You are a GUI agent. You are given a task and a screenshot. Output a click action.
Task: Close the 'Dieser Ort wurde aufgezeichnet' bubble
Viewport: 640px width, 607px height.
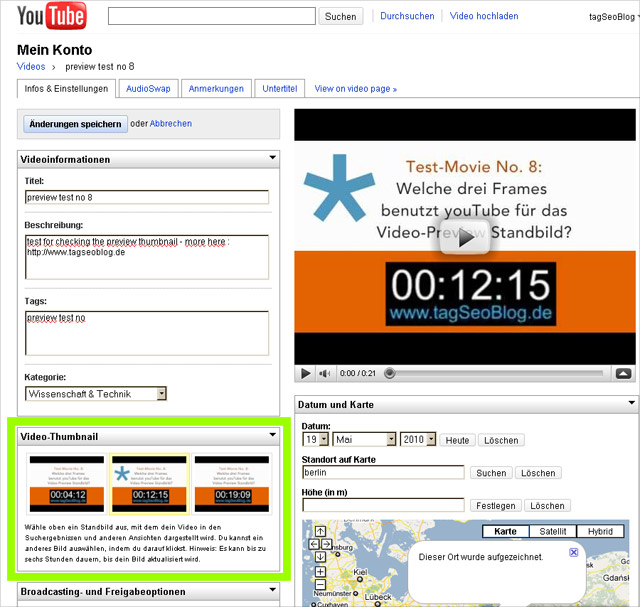[573, 552]
